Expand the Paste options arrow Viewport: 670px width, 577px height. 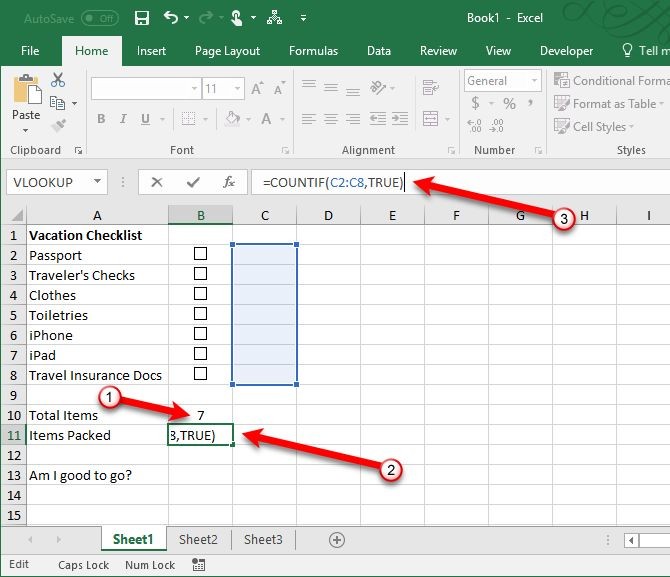[x=25, y=131]
